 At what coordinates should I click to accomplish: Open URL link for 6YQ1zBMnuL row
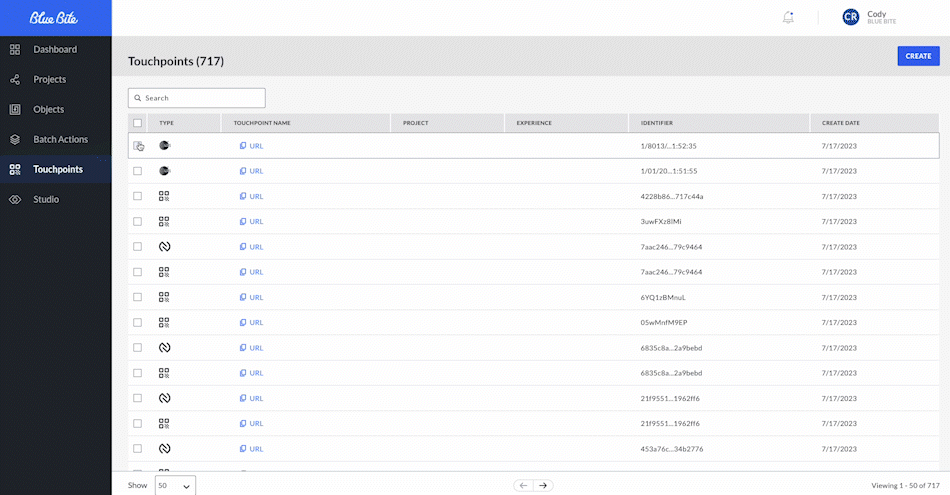click(256, 297)
